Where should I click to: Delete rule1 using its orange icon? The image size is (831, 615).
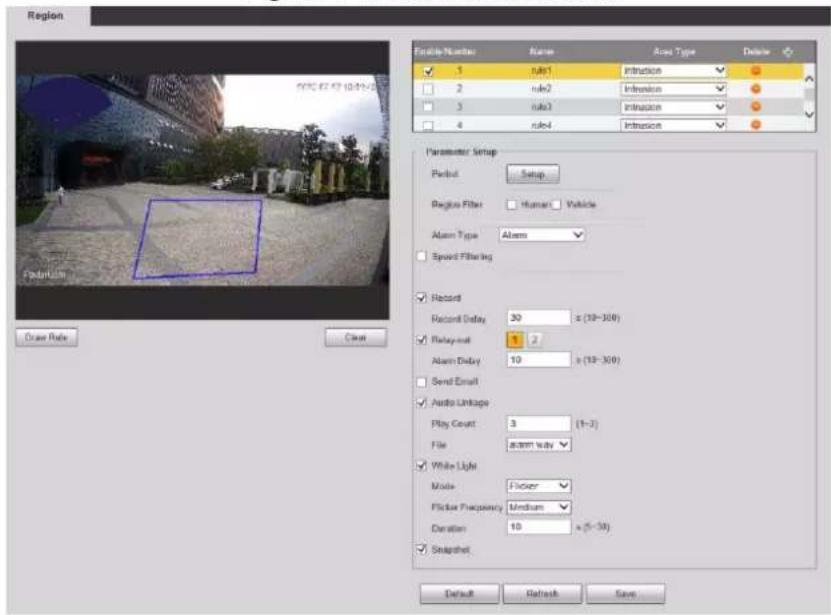756,71
